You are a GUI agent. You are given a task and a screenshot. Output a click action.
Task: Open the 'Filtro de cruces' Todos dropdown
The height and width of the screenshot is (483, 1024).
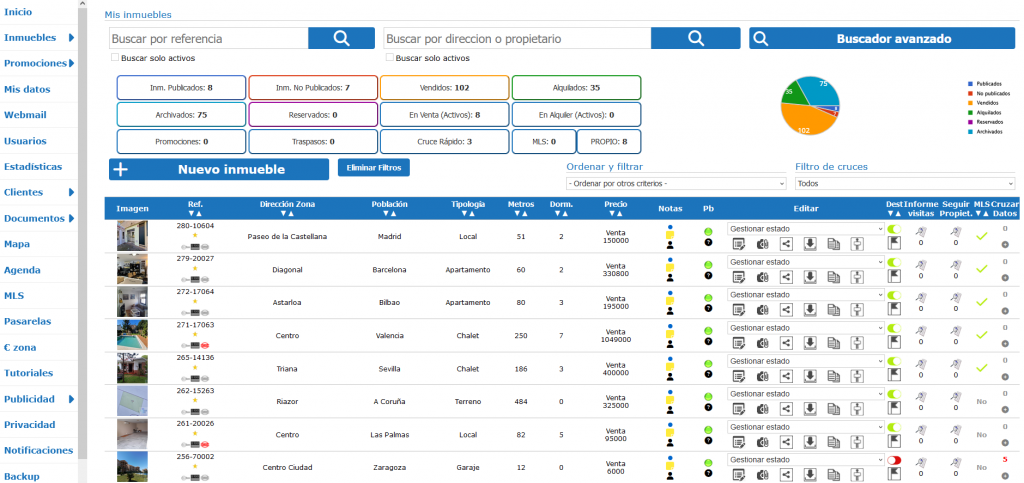coord(904,184)
